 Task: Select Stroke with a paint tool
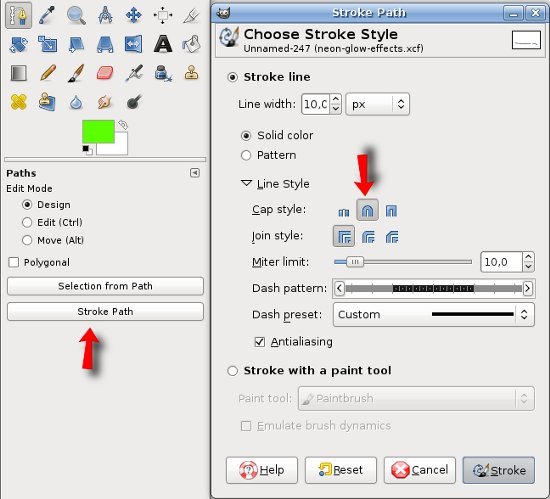click(x=232, y=371)
